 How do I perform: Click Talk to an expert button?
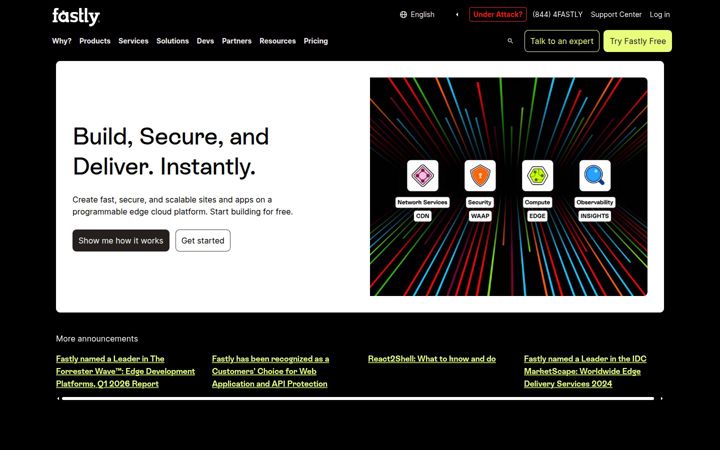tap(562, 41)
